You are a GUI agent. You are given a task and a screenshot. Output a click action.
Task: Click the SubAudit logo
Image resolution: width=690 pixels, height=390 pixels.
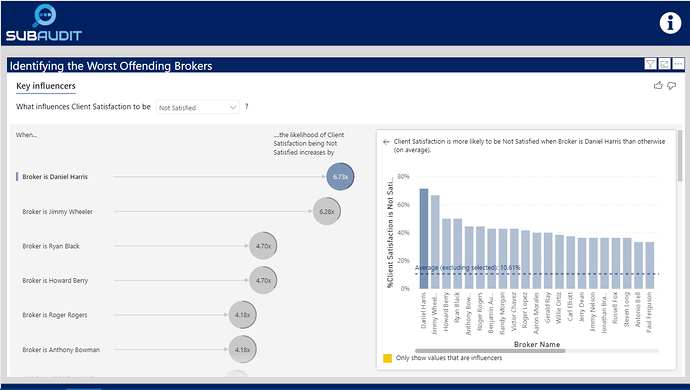pos(44,23)
